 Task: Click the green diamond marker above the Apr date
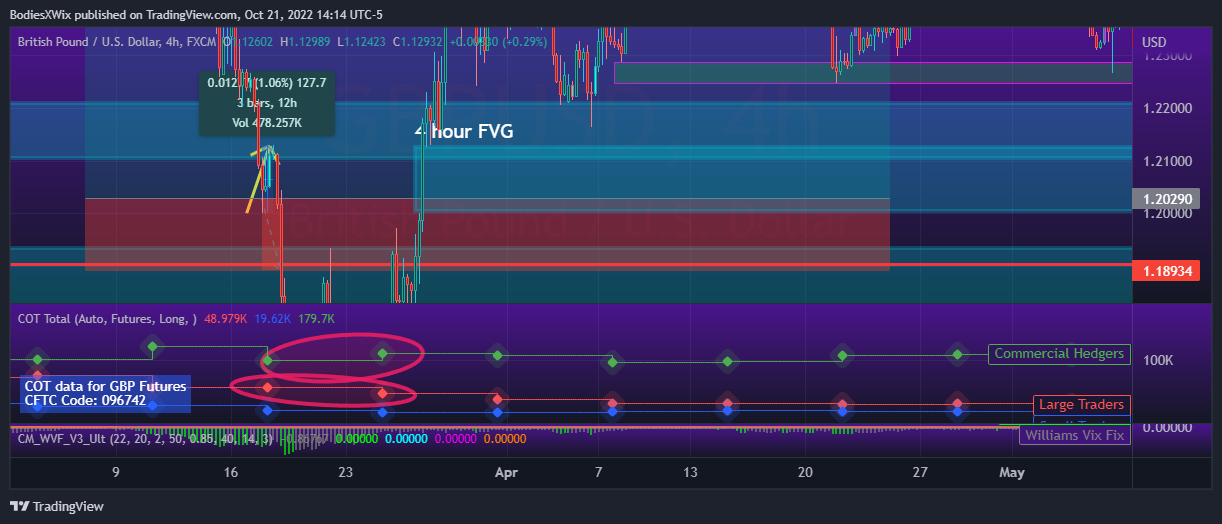pos(497,355)
